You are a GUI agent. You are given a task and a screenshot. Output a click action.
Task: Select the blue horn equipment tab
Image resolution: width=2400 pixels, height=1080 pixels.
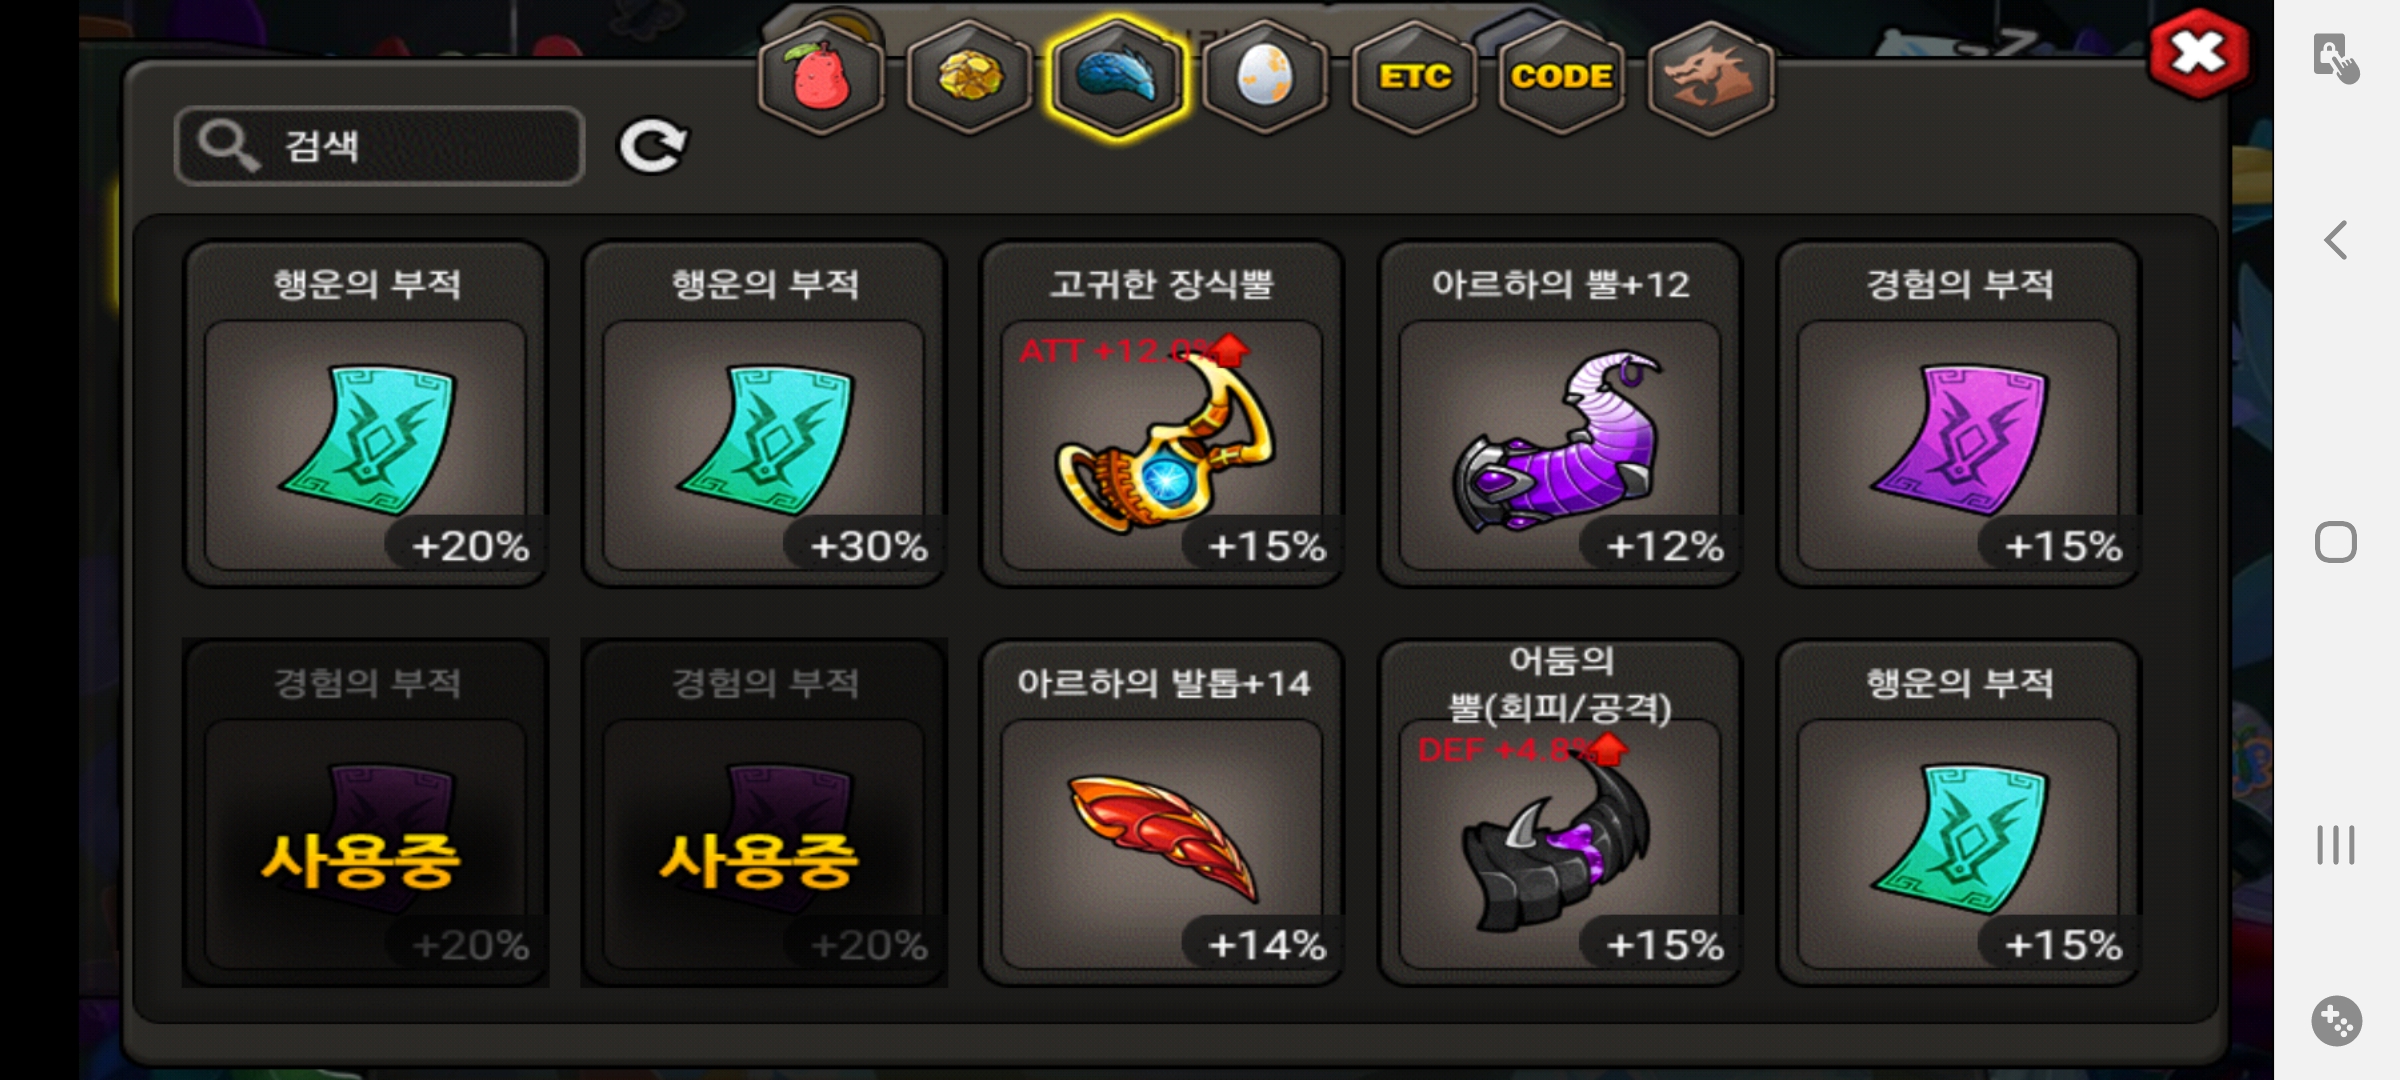click(x=1117, y=78)
